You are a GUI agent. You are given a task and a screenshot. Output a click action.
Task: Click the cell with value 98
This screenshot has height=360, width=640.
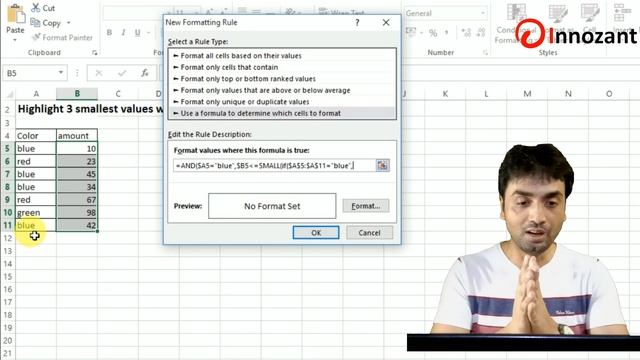pos(77,212)
